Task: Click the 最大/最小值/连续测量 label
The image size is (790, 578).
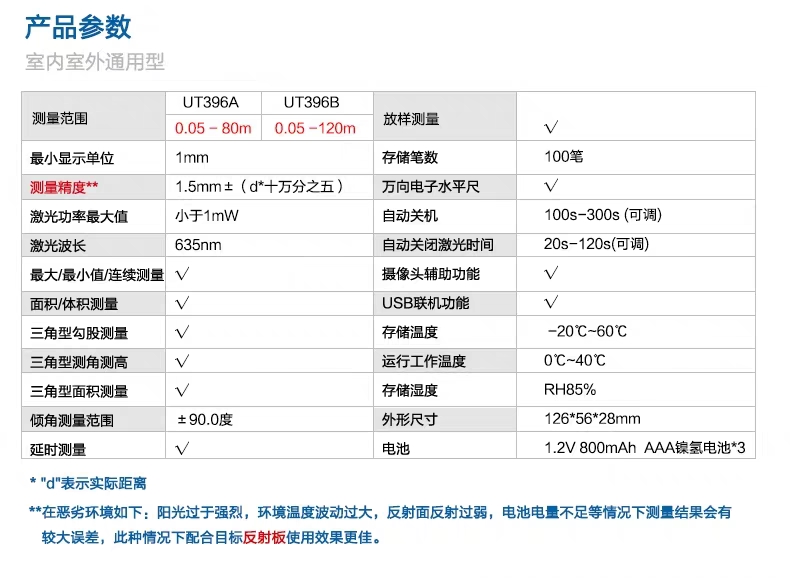Action: 97,275
